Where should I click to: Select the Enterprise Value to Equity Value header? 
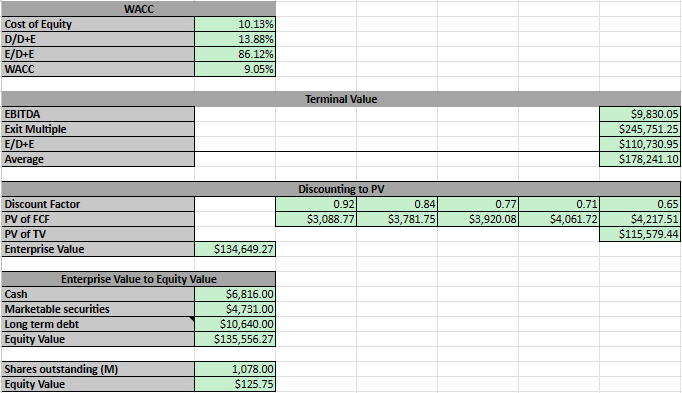pyautogui.click(x=139, y=279)
